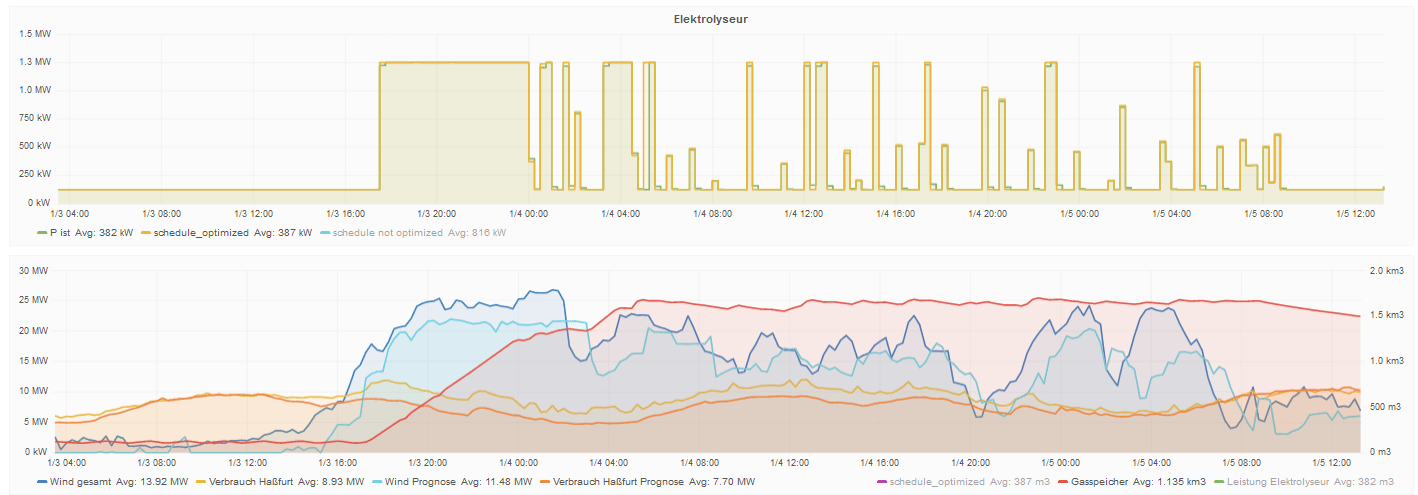1418x495 pixels.
Task: Click the Gasspeicher legend label
Action: (1104, 482)
